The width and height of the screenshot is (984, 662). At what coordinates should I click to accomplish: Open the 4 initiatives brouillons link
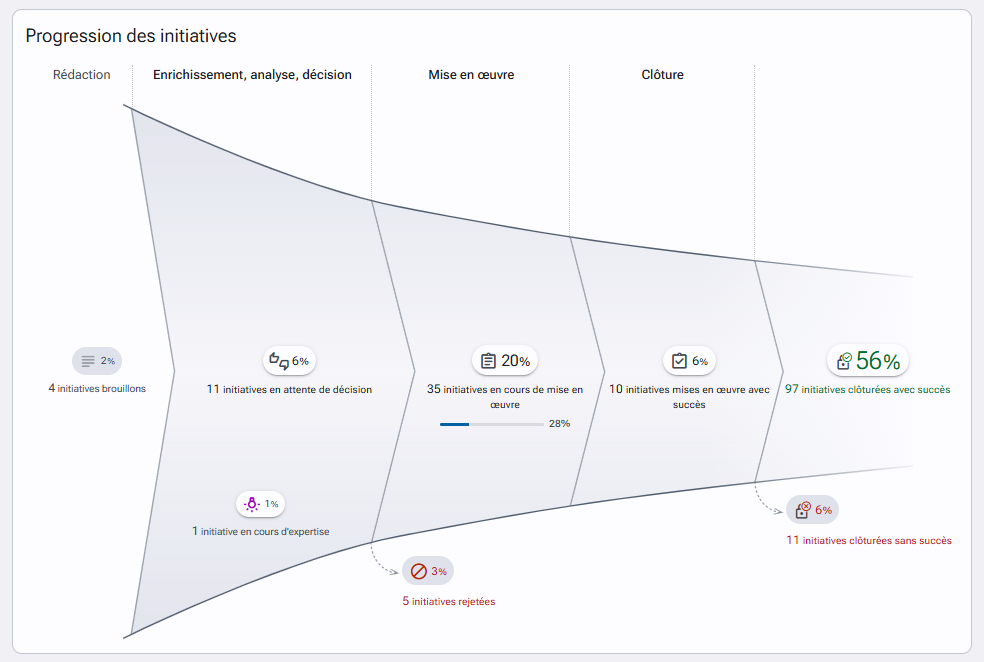(97, 388)
